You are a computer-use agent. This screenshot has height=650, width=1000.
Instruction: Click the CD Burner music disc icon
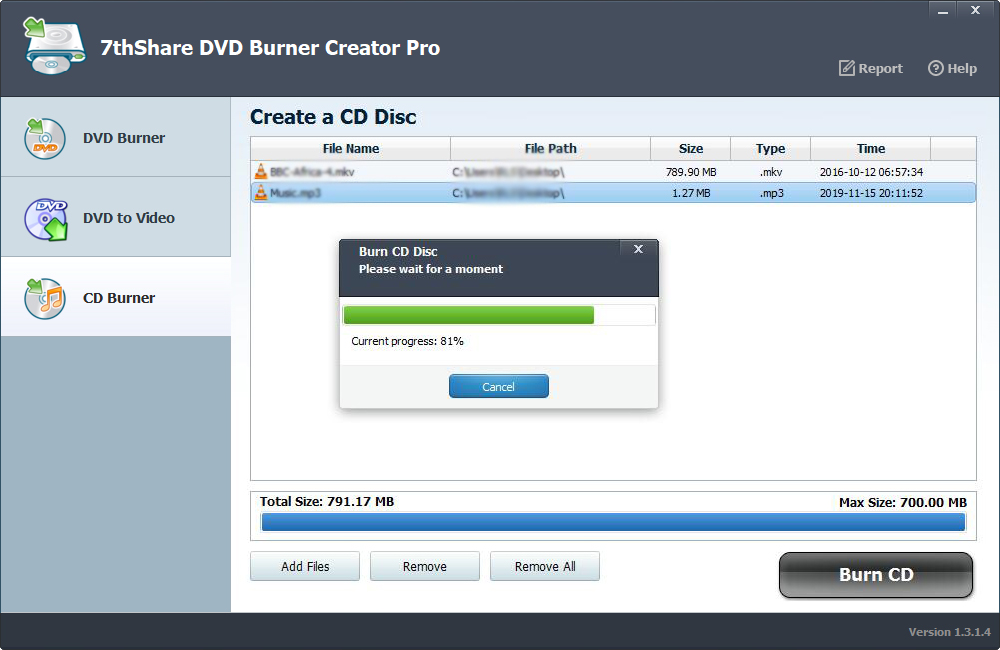point(45,298)
